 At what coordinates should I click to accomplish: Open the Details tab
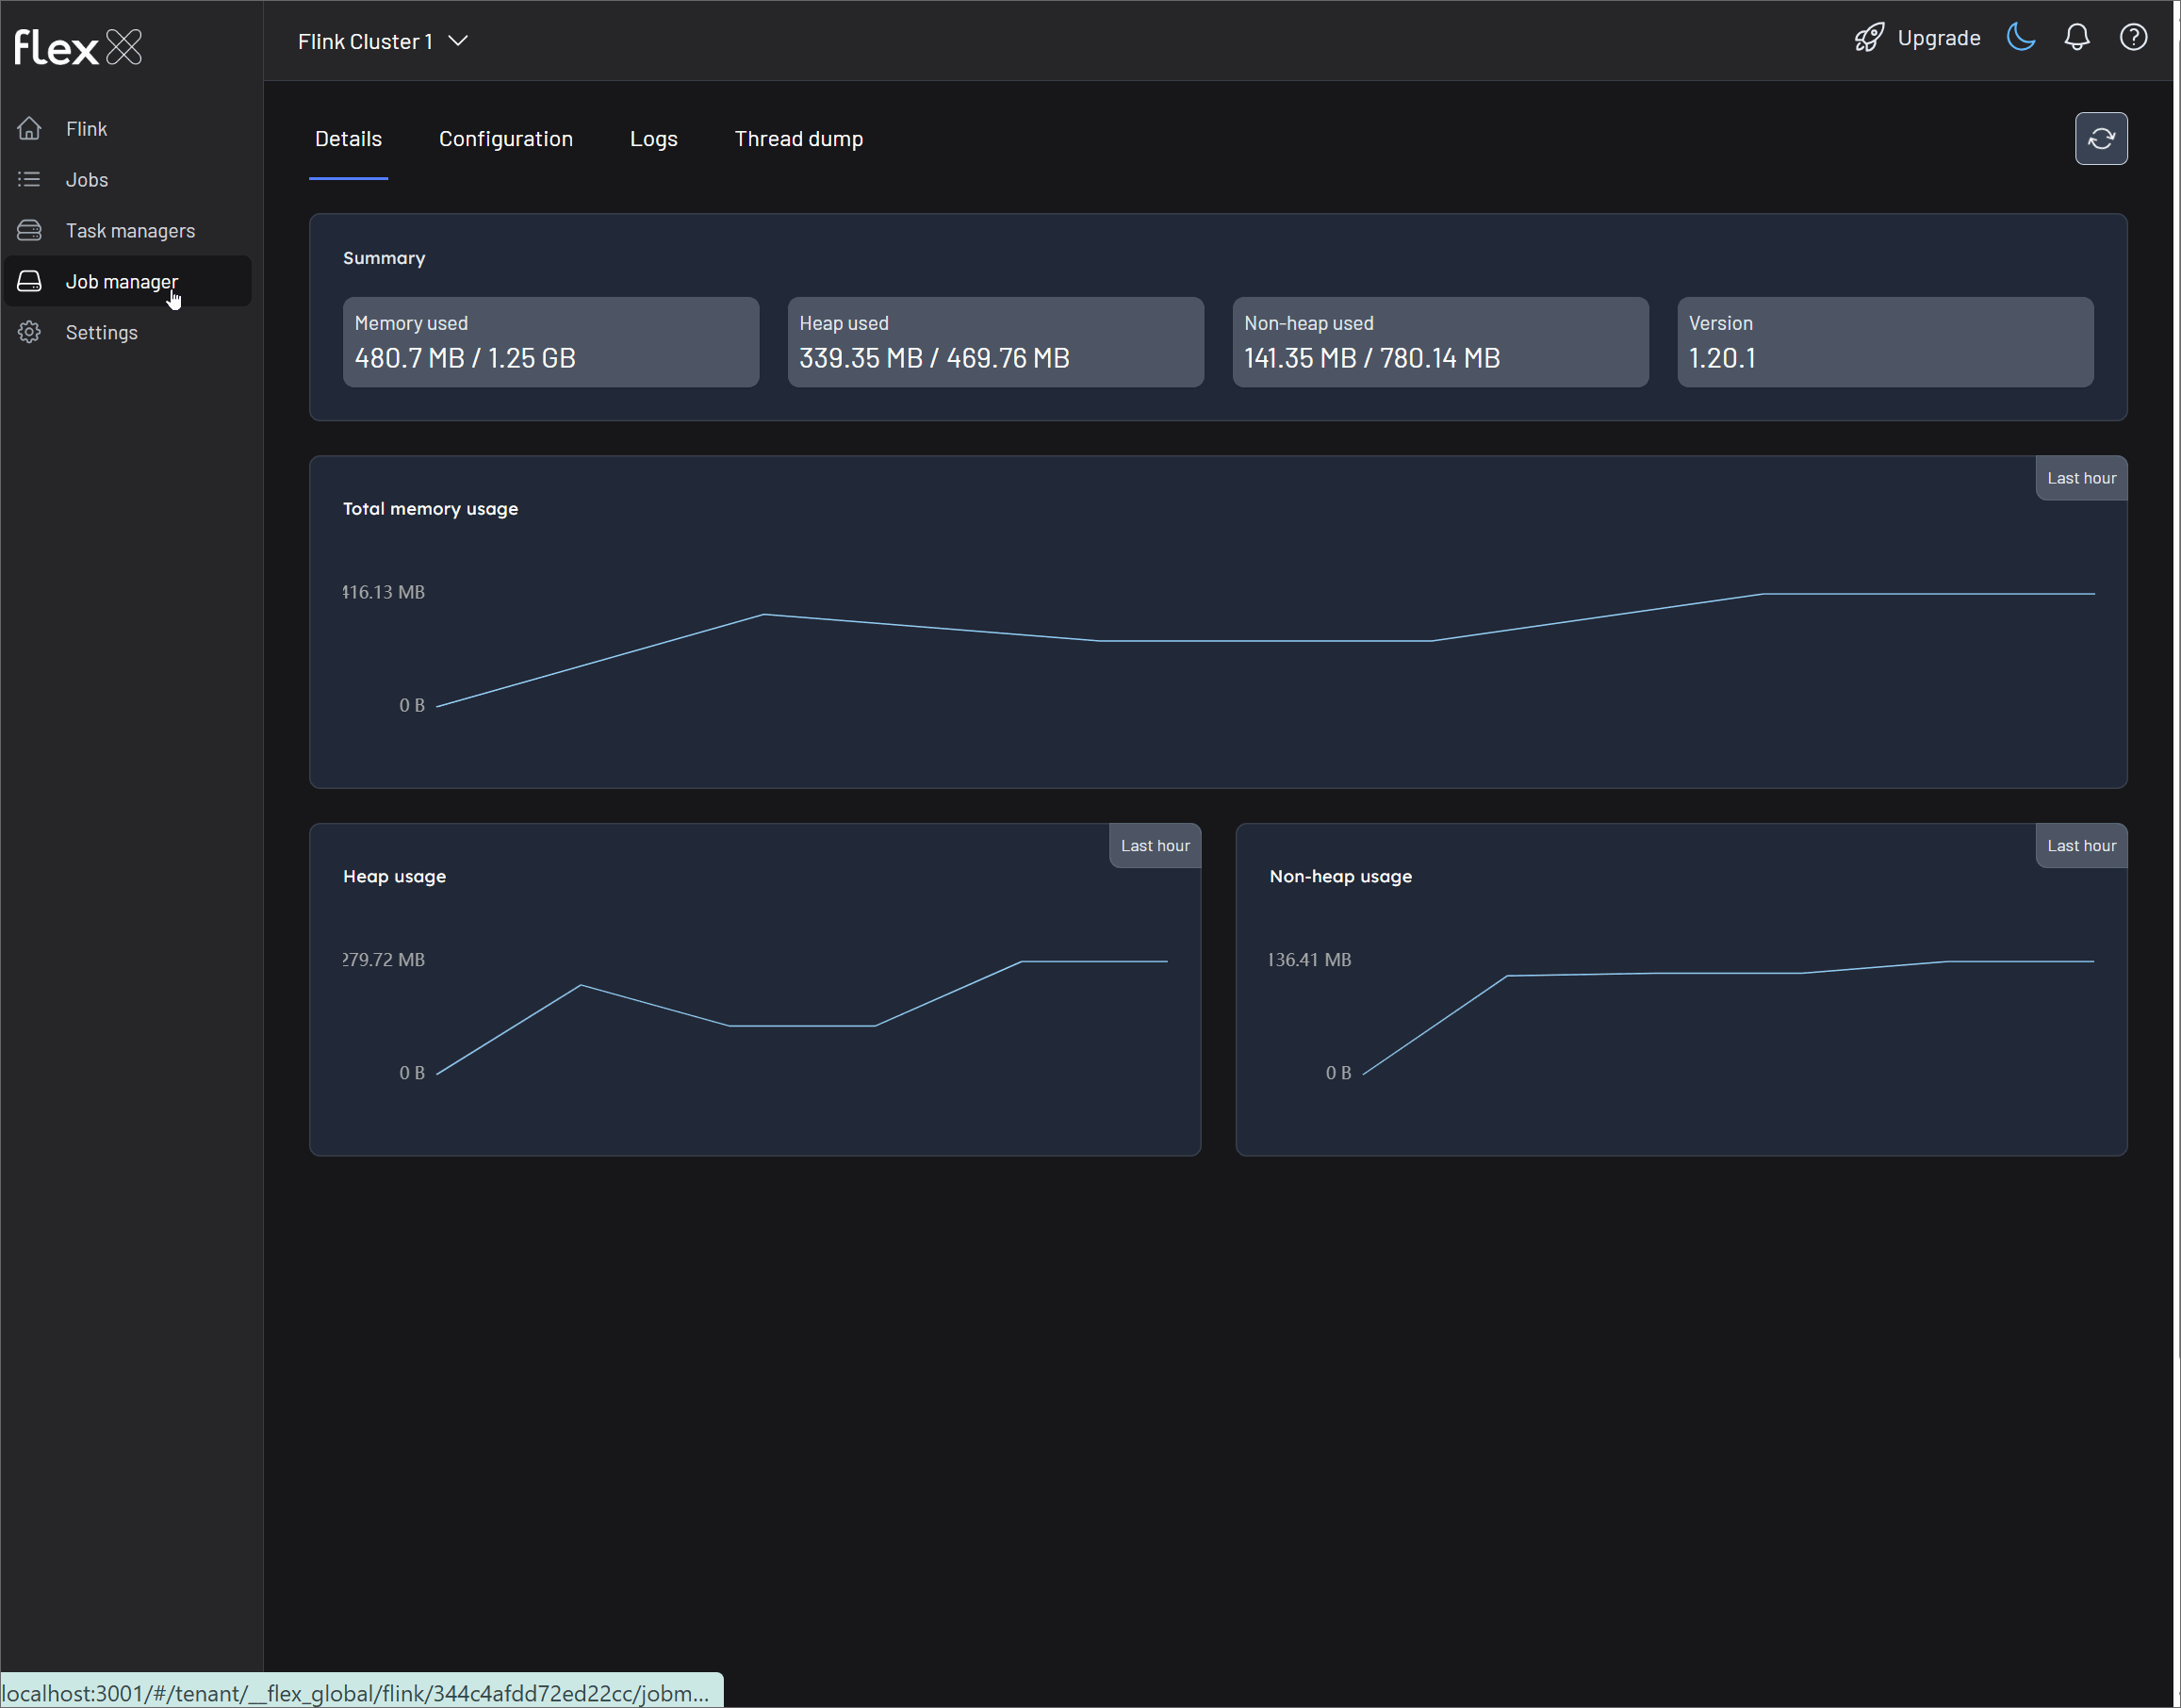pyautogui.click(x=348, y=139)
